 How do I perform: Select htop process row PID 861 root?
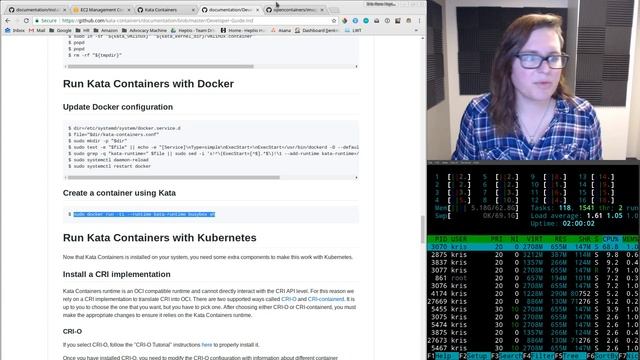[533, 278]
